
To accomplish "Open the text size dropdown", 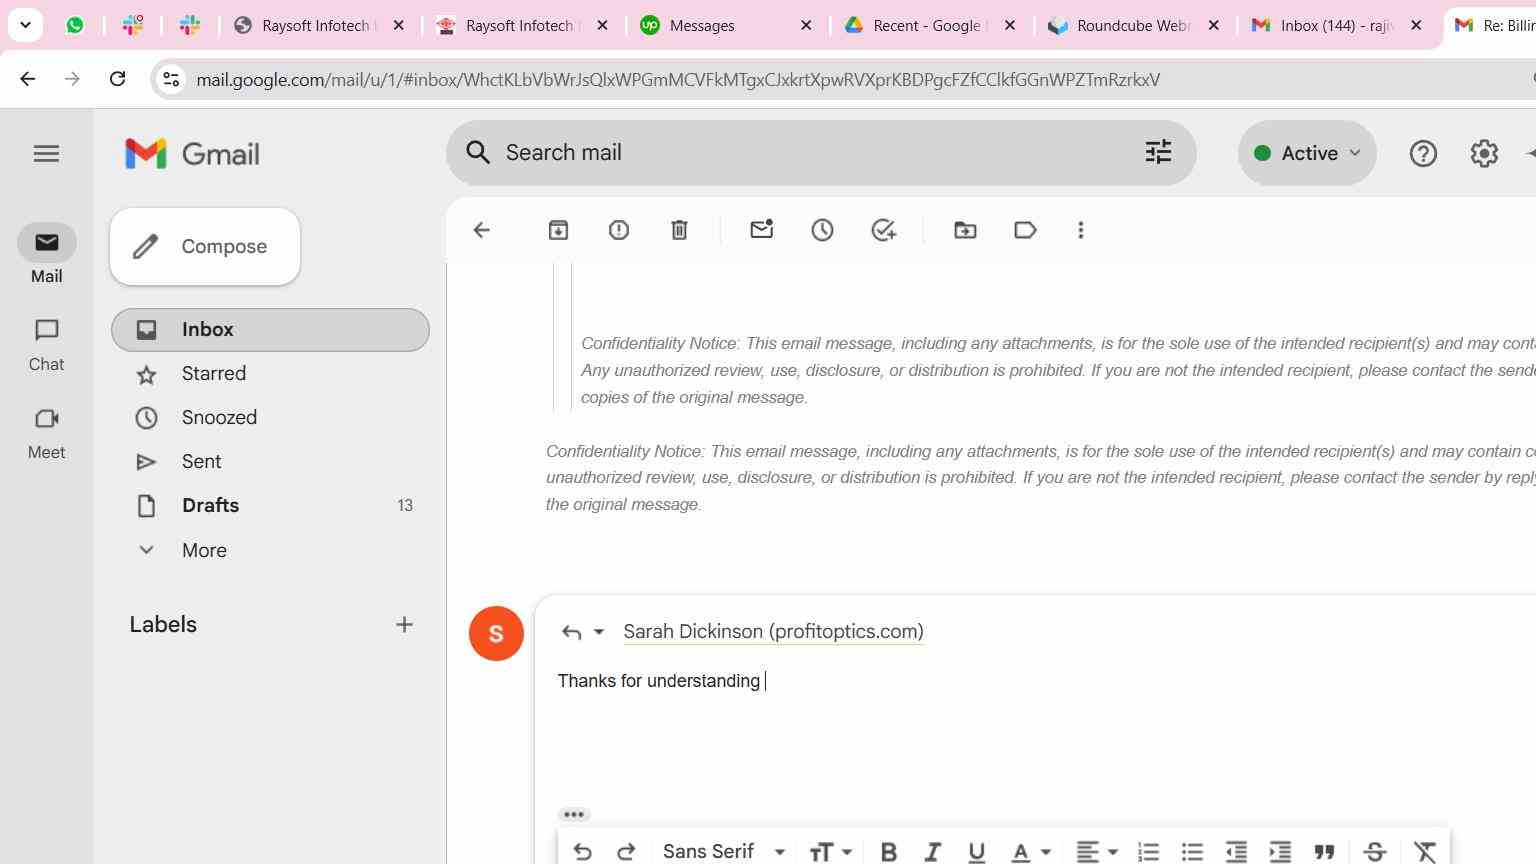I will click(x=830, y=851).
